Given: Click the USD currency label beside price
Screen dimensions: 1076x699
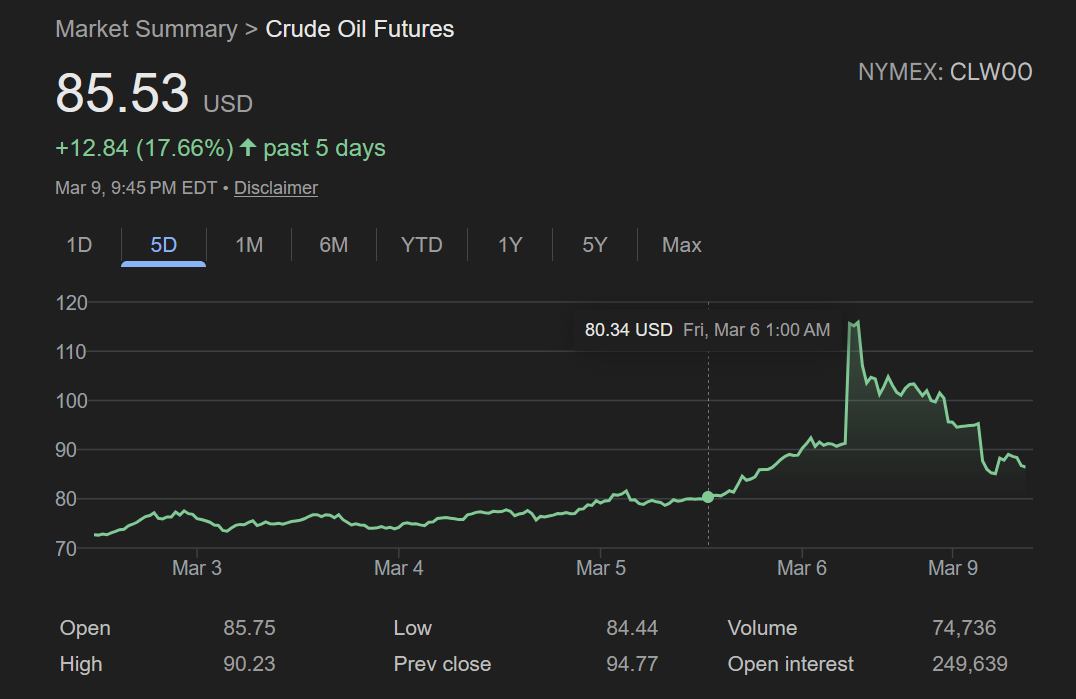Looking at the screenshot, I should [228, 104].
